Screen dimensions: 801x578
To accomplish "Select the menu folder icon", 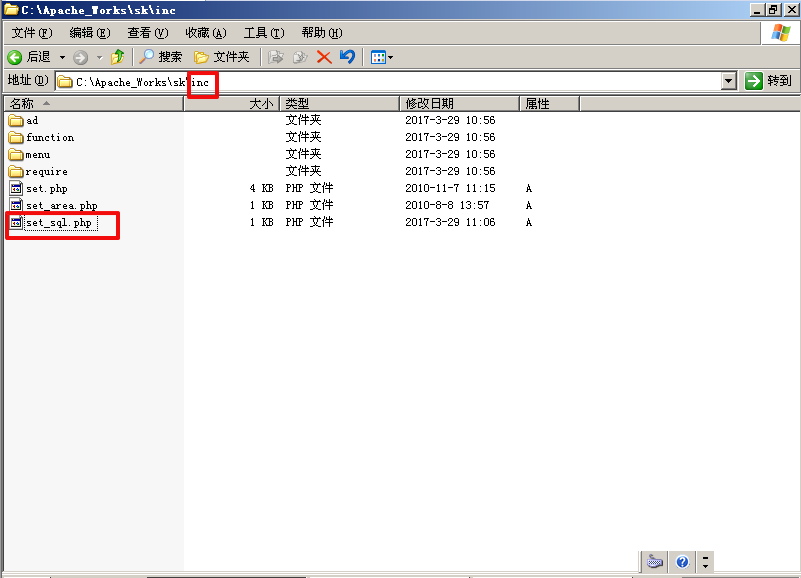I will coord(16,154).
